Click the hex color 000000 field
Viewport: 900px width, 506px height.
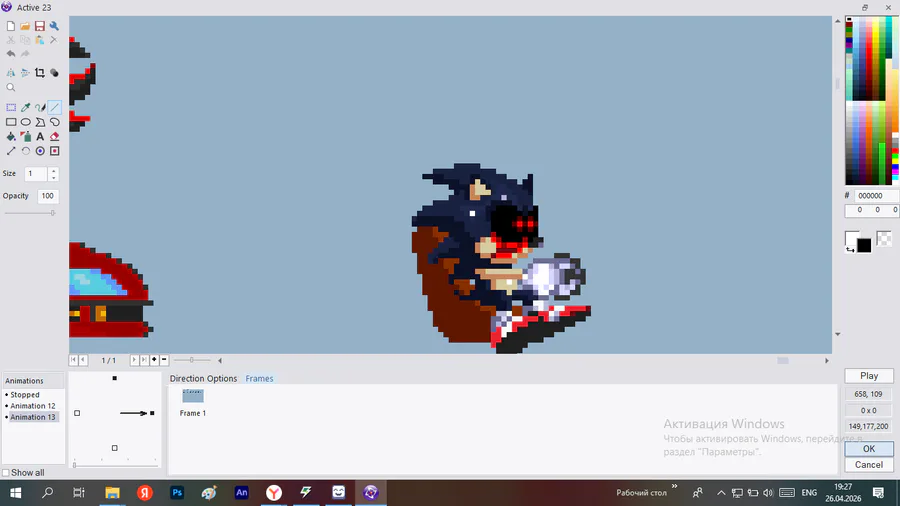pyautogui.click(x=876, y=196)
